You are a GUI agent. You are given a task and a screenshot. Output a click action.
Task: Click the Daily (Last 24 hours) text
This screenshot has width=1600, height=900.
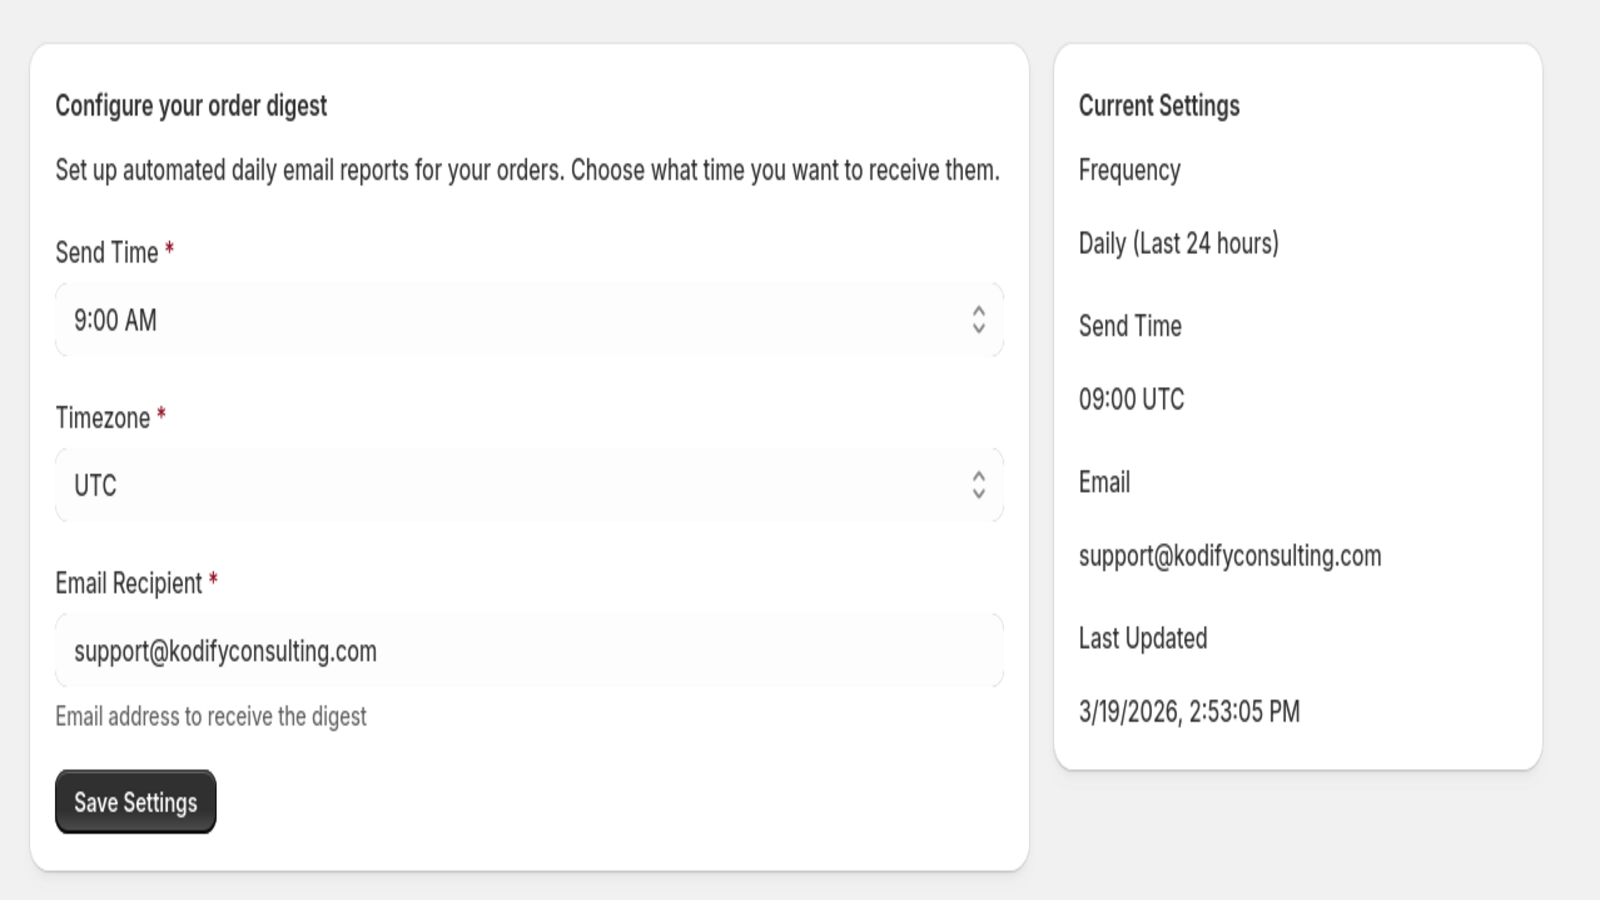tap(1177, 242)
